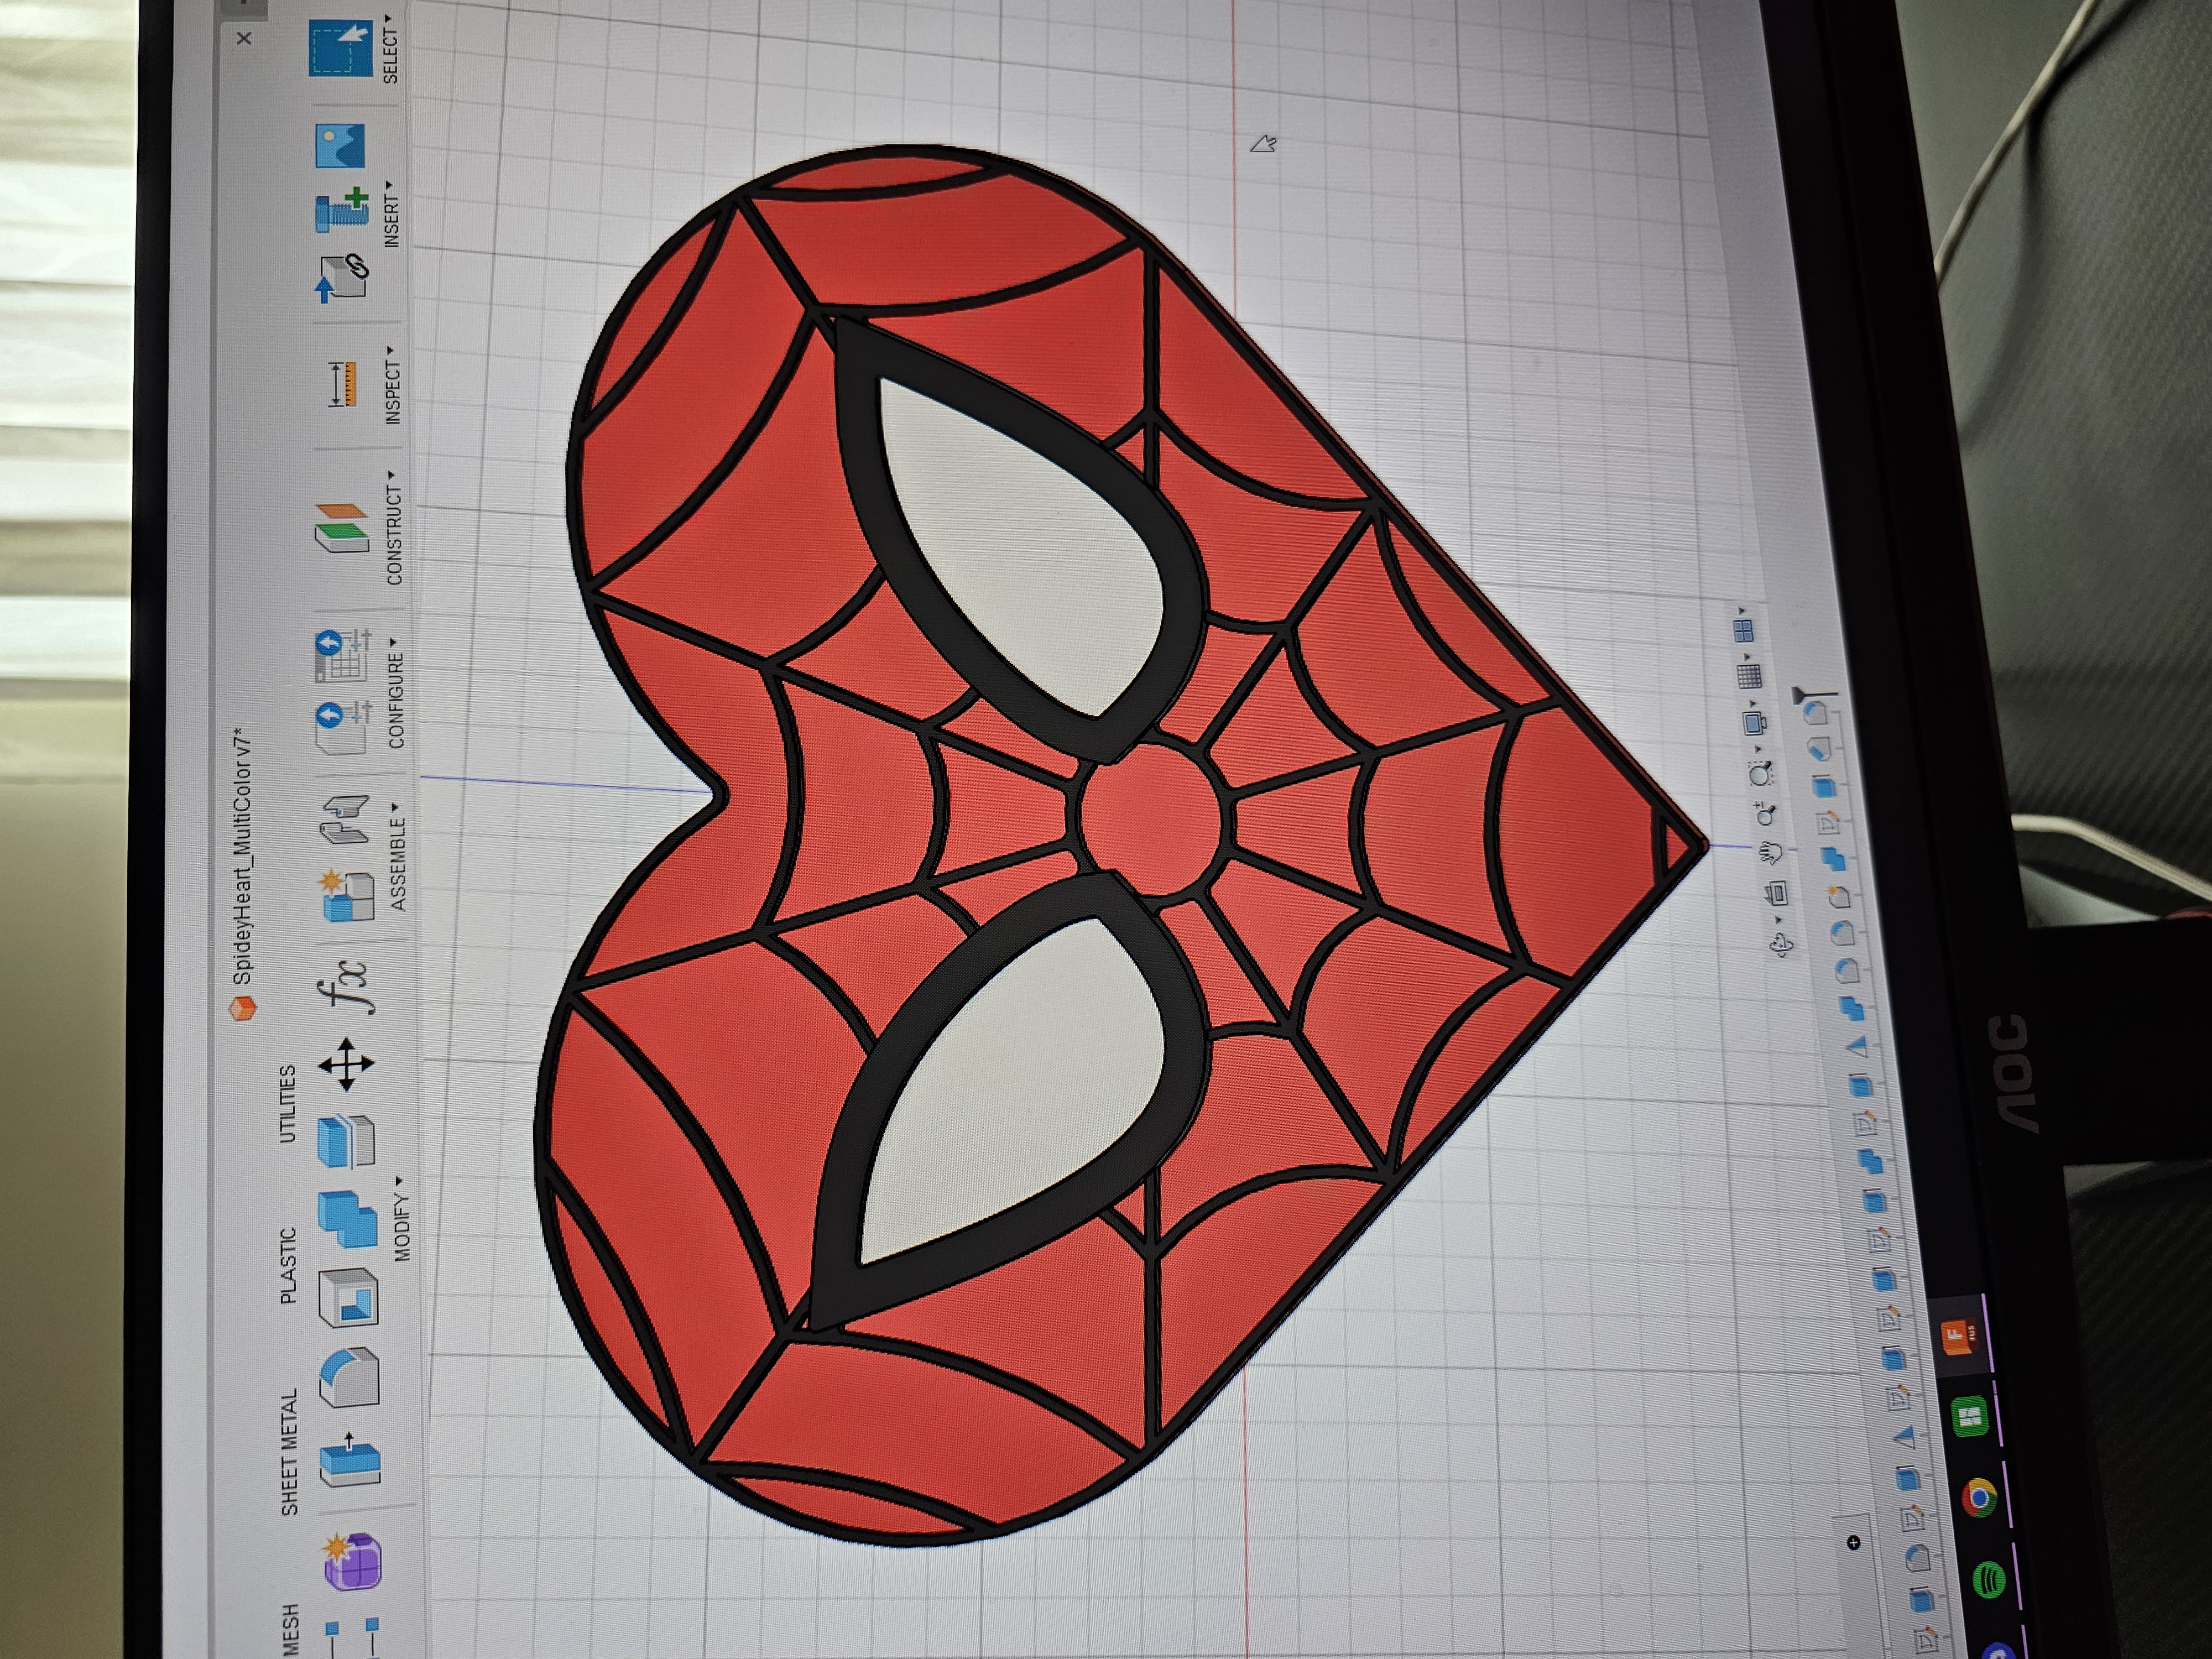The width and height of the screenshot is (2212, 1659).
Task: Choose the Offset Plane construct icon
Action: 342,527
